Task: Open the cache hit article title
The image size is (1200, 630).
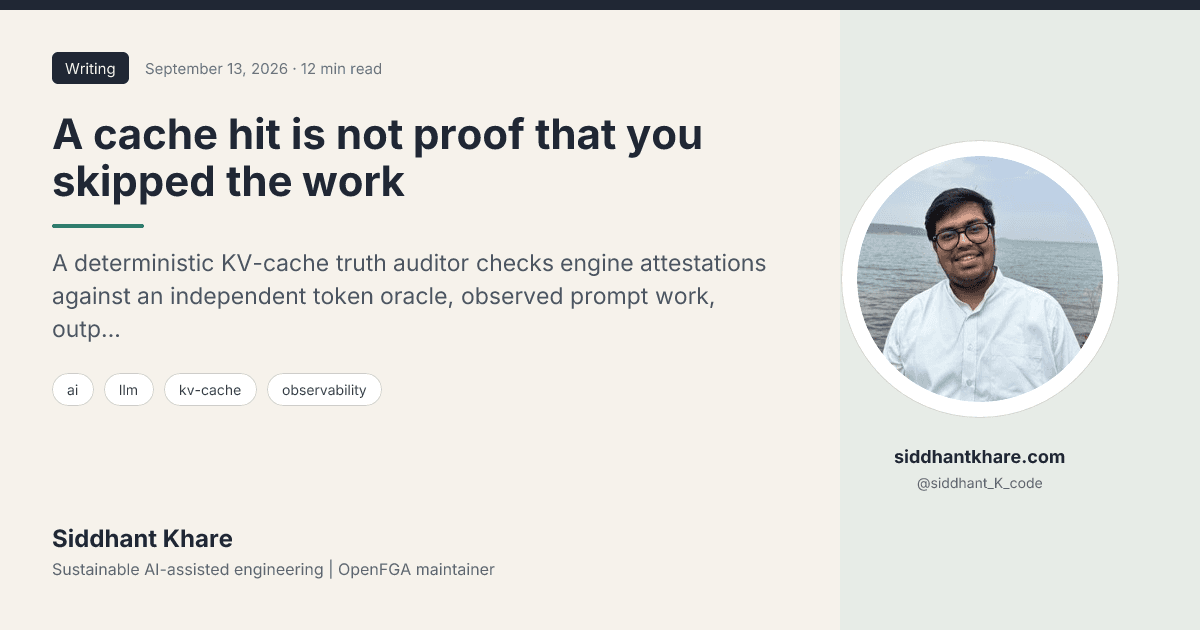Action: [377, 158]
